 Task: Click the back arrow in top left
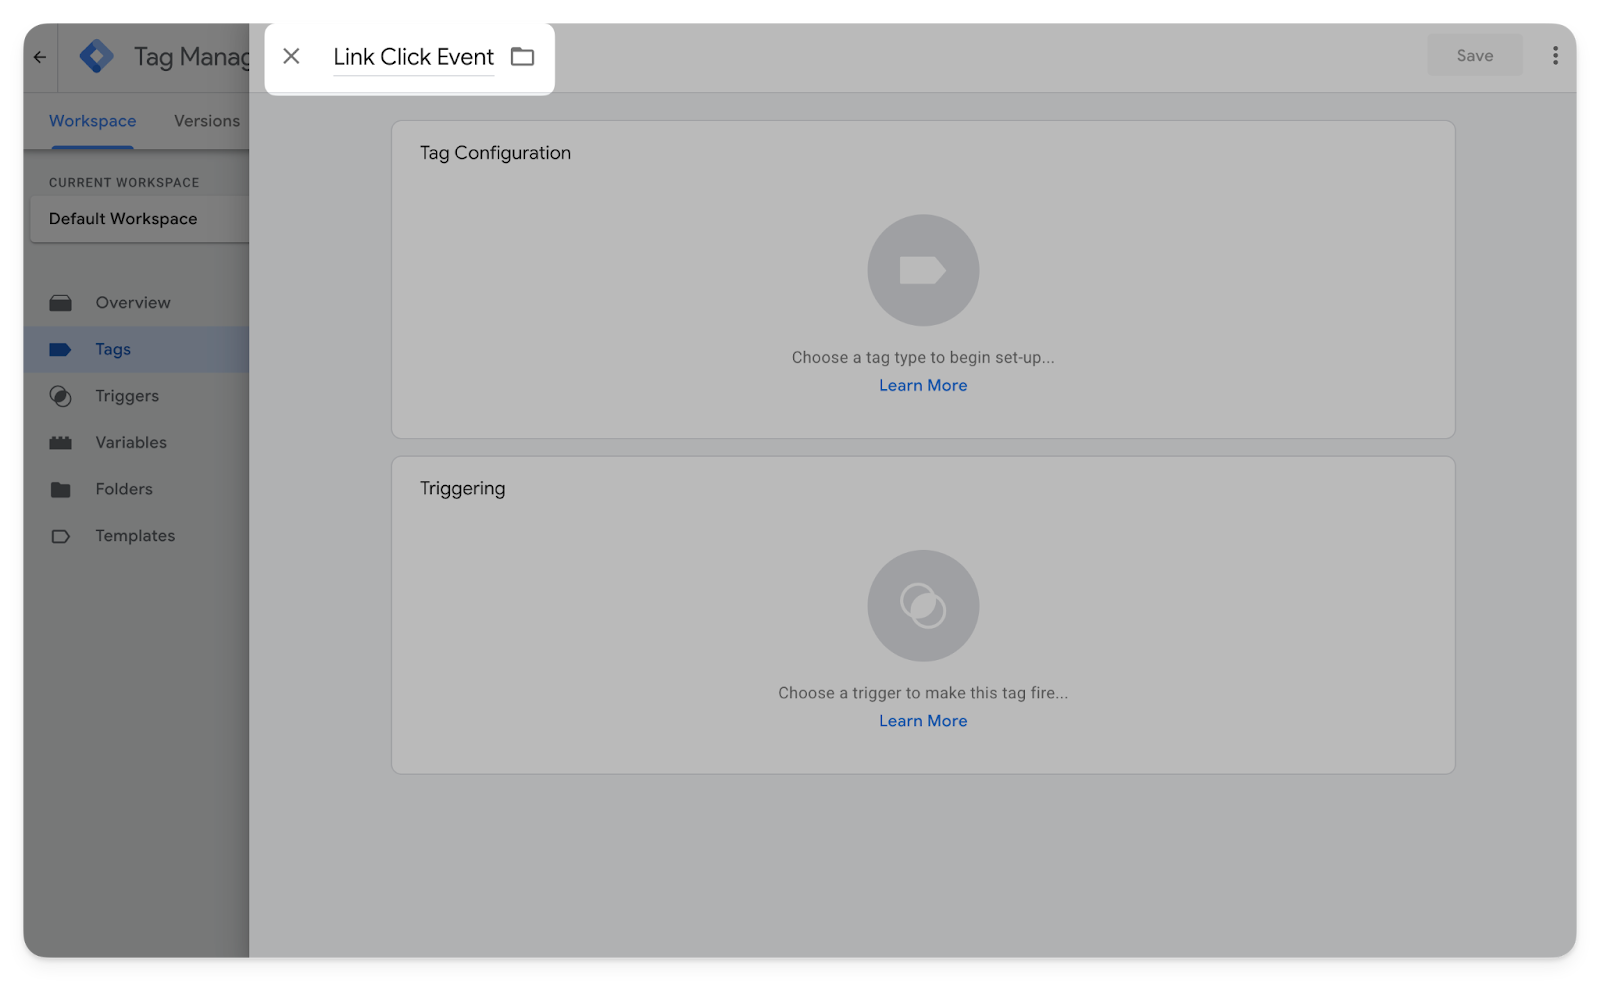(40, 57)
